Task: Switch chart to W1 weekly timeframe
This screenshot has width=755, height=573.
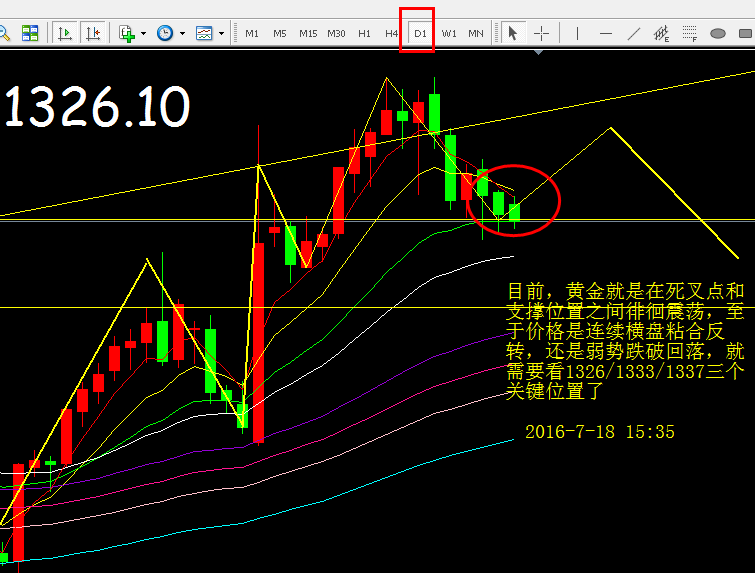Action: 449,34
